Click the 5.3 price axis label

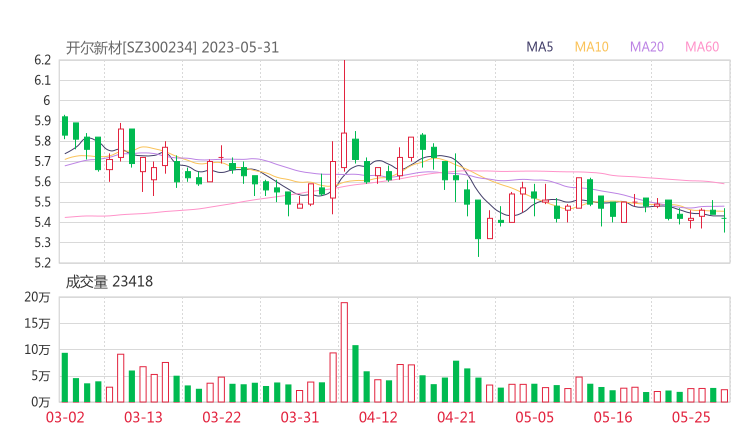pos(42,243)
